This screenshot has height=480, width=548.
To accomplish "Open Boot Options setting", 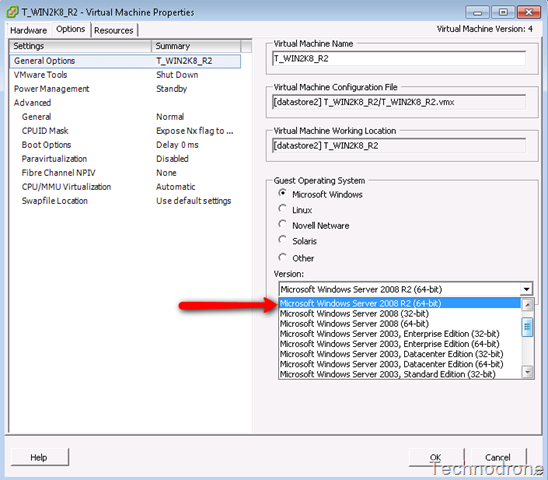I will click(x=46, y=145).
